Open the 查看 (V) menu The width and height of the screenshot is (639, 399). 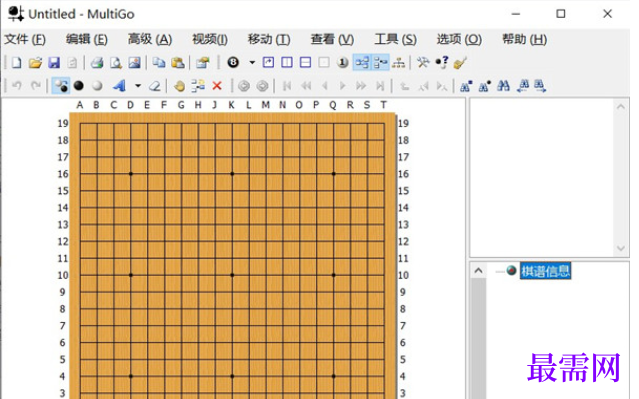pyautogui.click(x=332, y=40)
